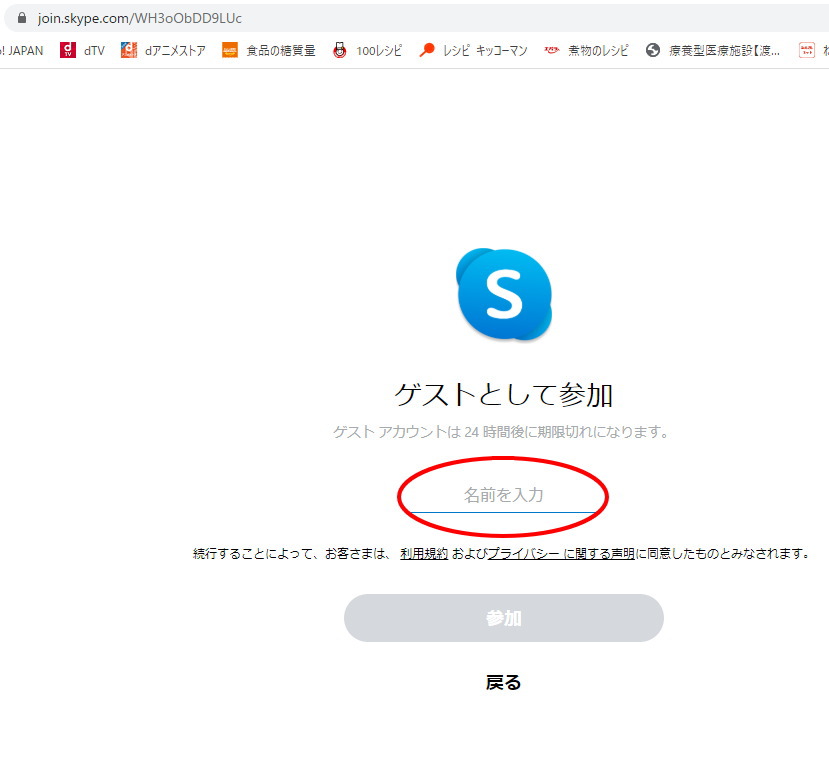The height and width of the screenshot is (757, 829).
Task: Open the dTV bookmark label
Action: click(x=94, y=50)
